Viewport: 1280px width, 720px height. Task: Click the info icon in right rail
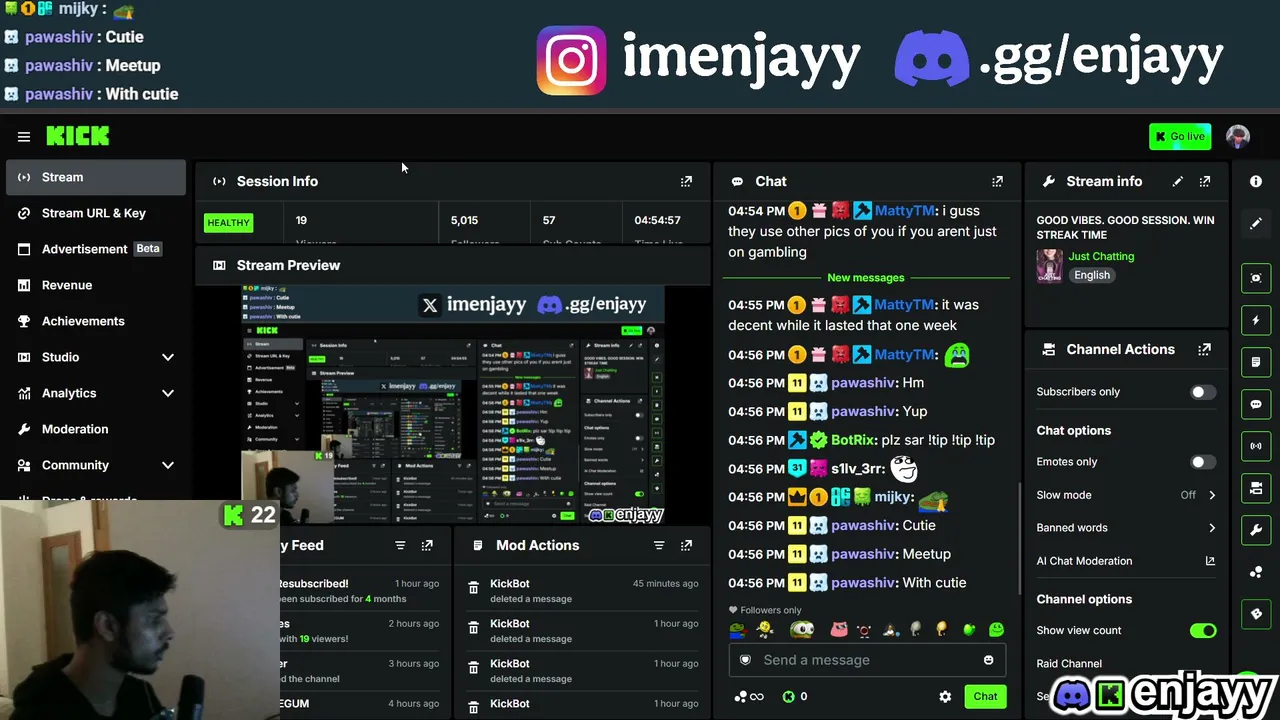pos(1256,181)
